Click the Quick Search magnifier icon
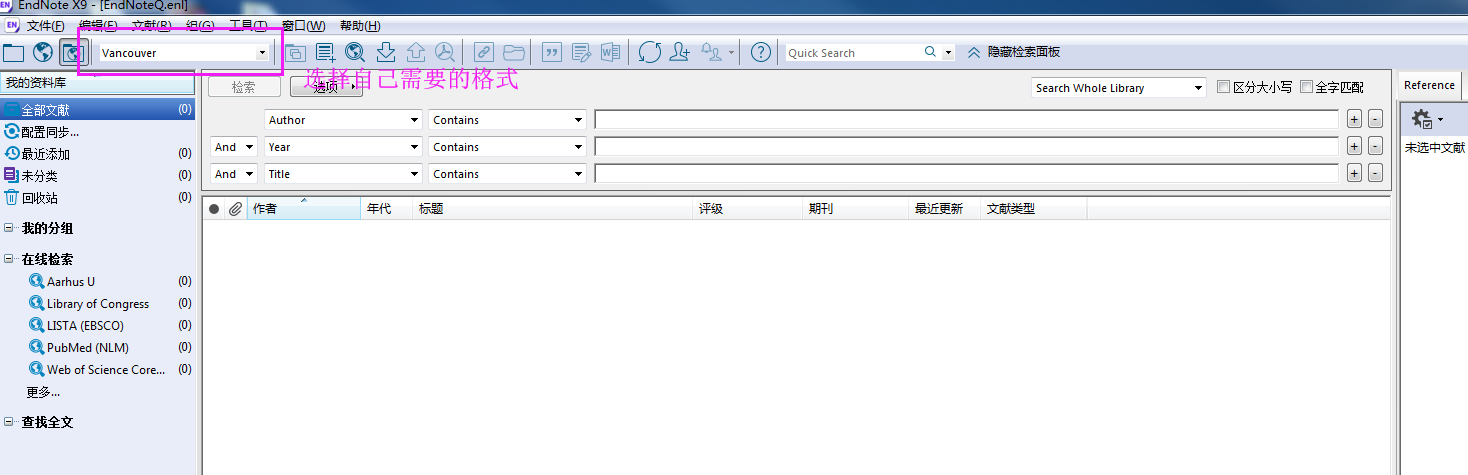The image size is (1468, 475). pos(931,52)
